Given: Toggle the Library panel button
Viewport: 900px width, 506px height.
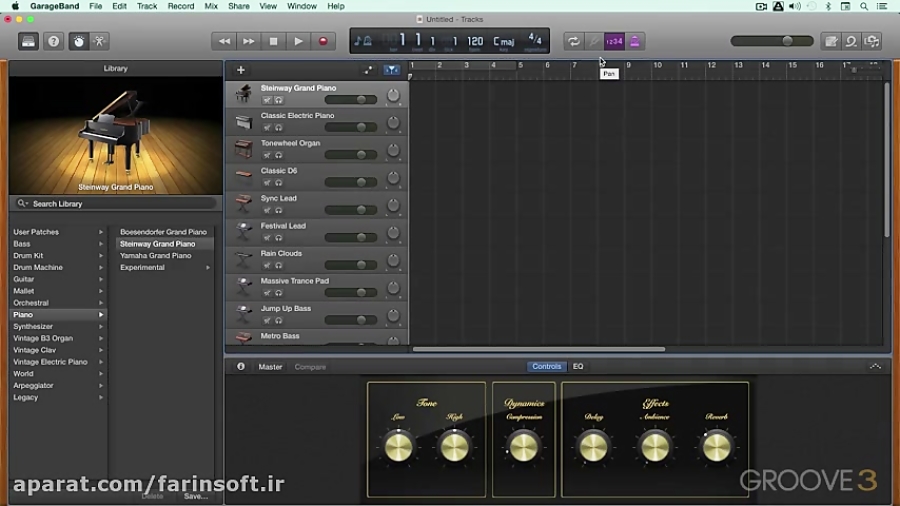Looking at the screenshot, I should (x=28, y=41).
